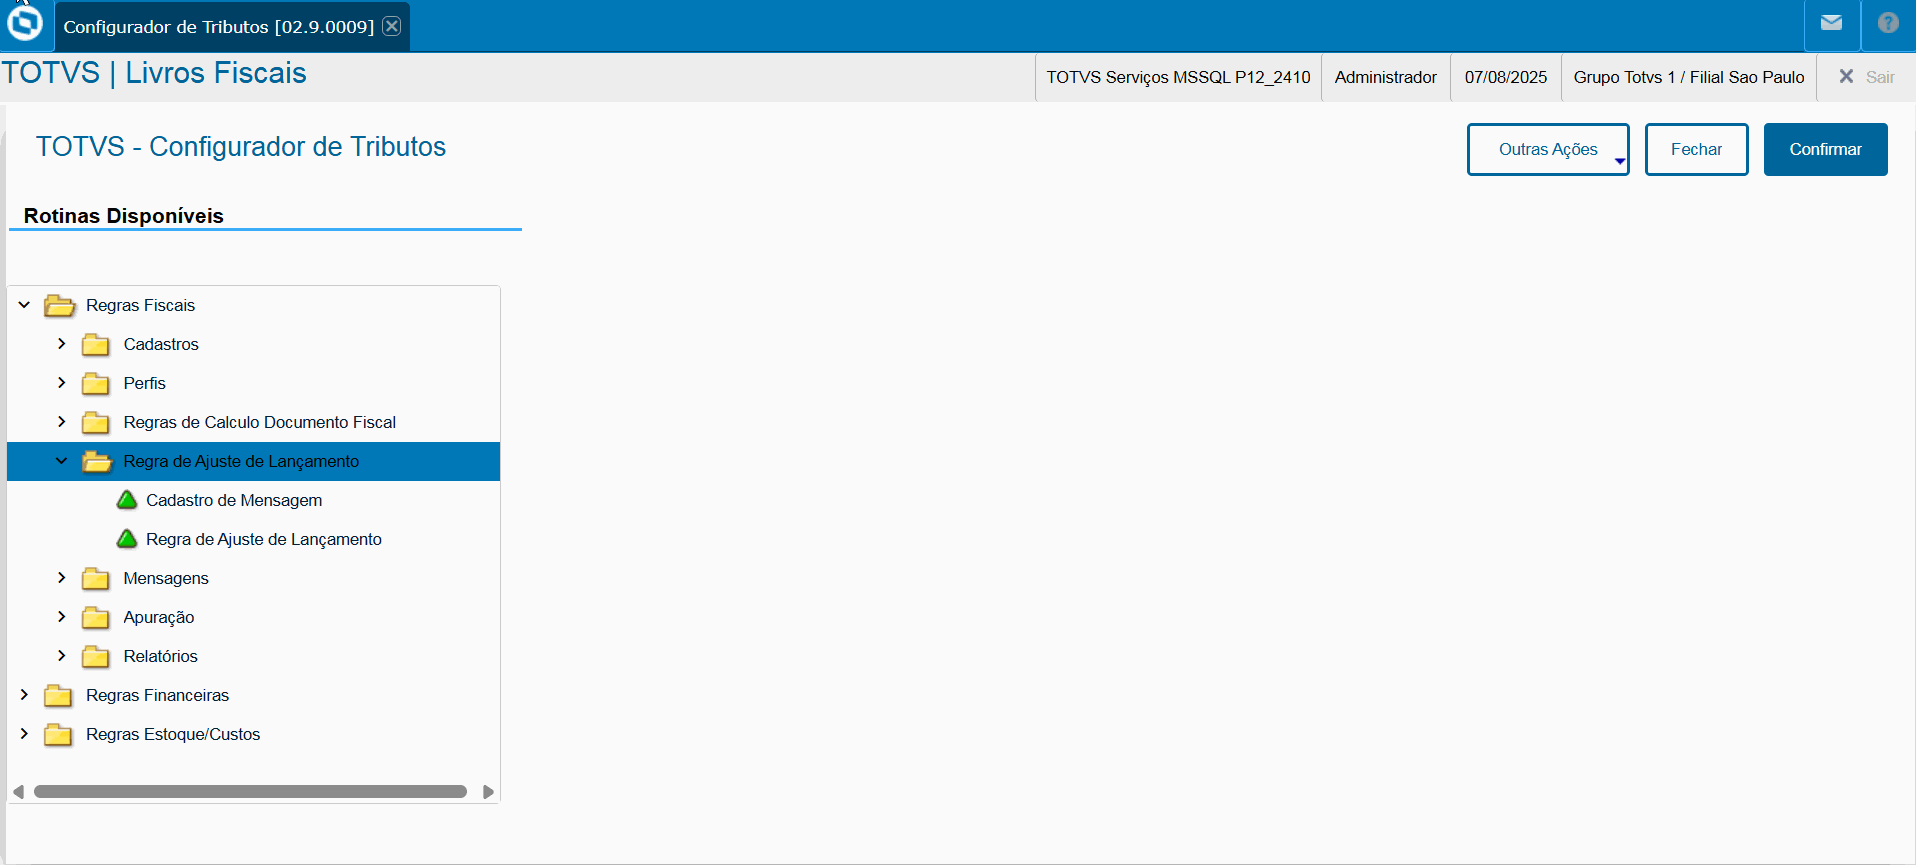This screenshot has width=1916, height=865.
Task: Click the Perfis folder icon
Action: point(96,383)
